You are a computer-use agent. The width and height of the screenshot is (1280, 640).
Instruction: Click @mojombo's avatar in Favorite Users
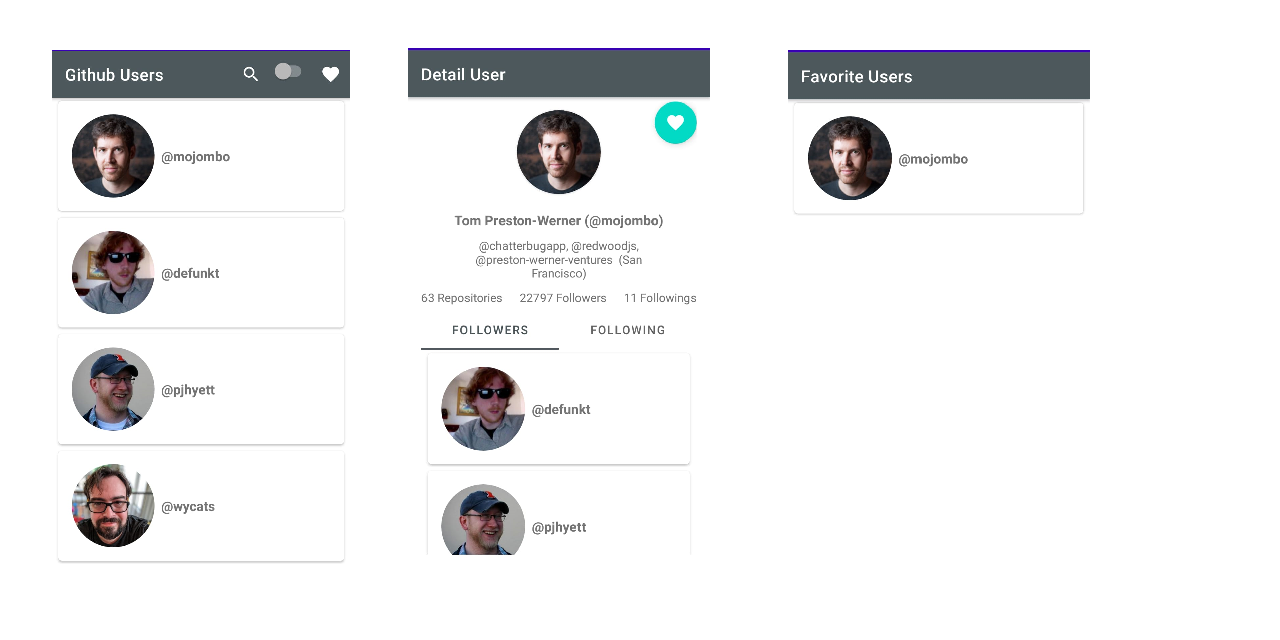[849, 158]
